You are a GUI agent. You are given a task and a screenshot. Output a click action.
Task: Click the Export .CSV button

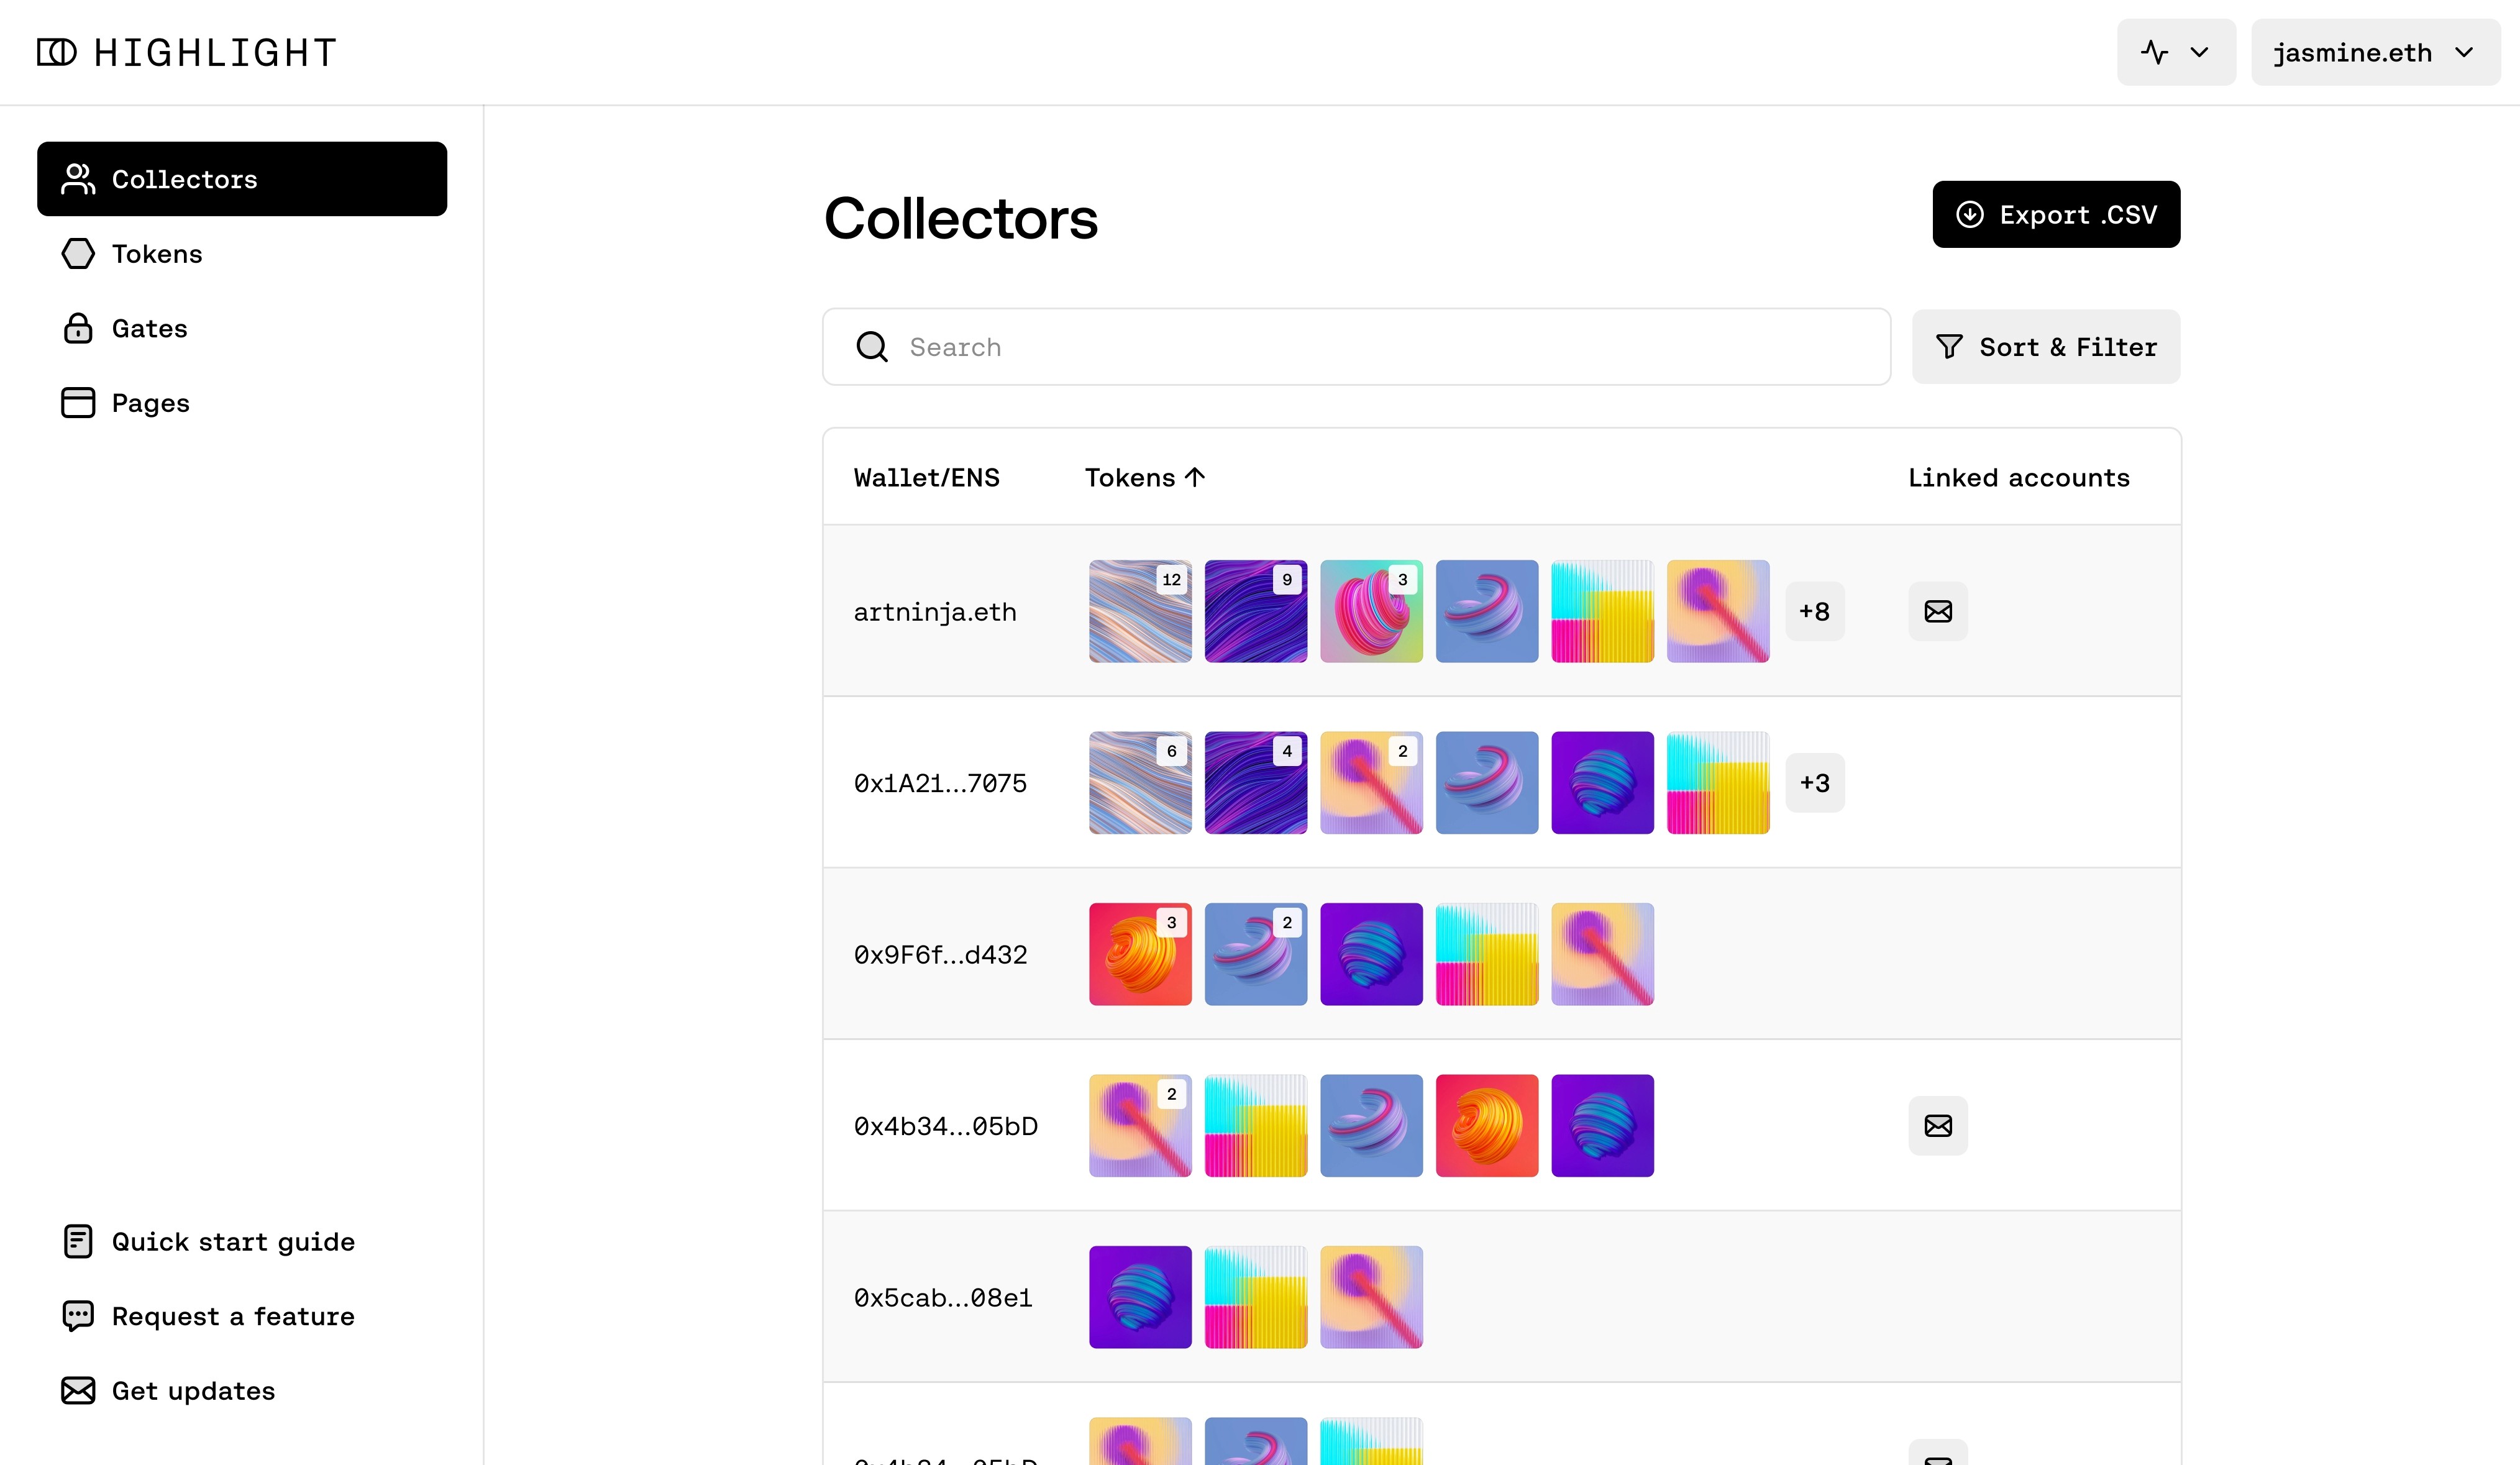pos(2056,215)
